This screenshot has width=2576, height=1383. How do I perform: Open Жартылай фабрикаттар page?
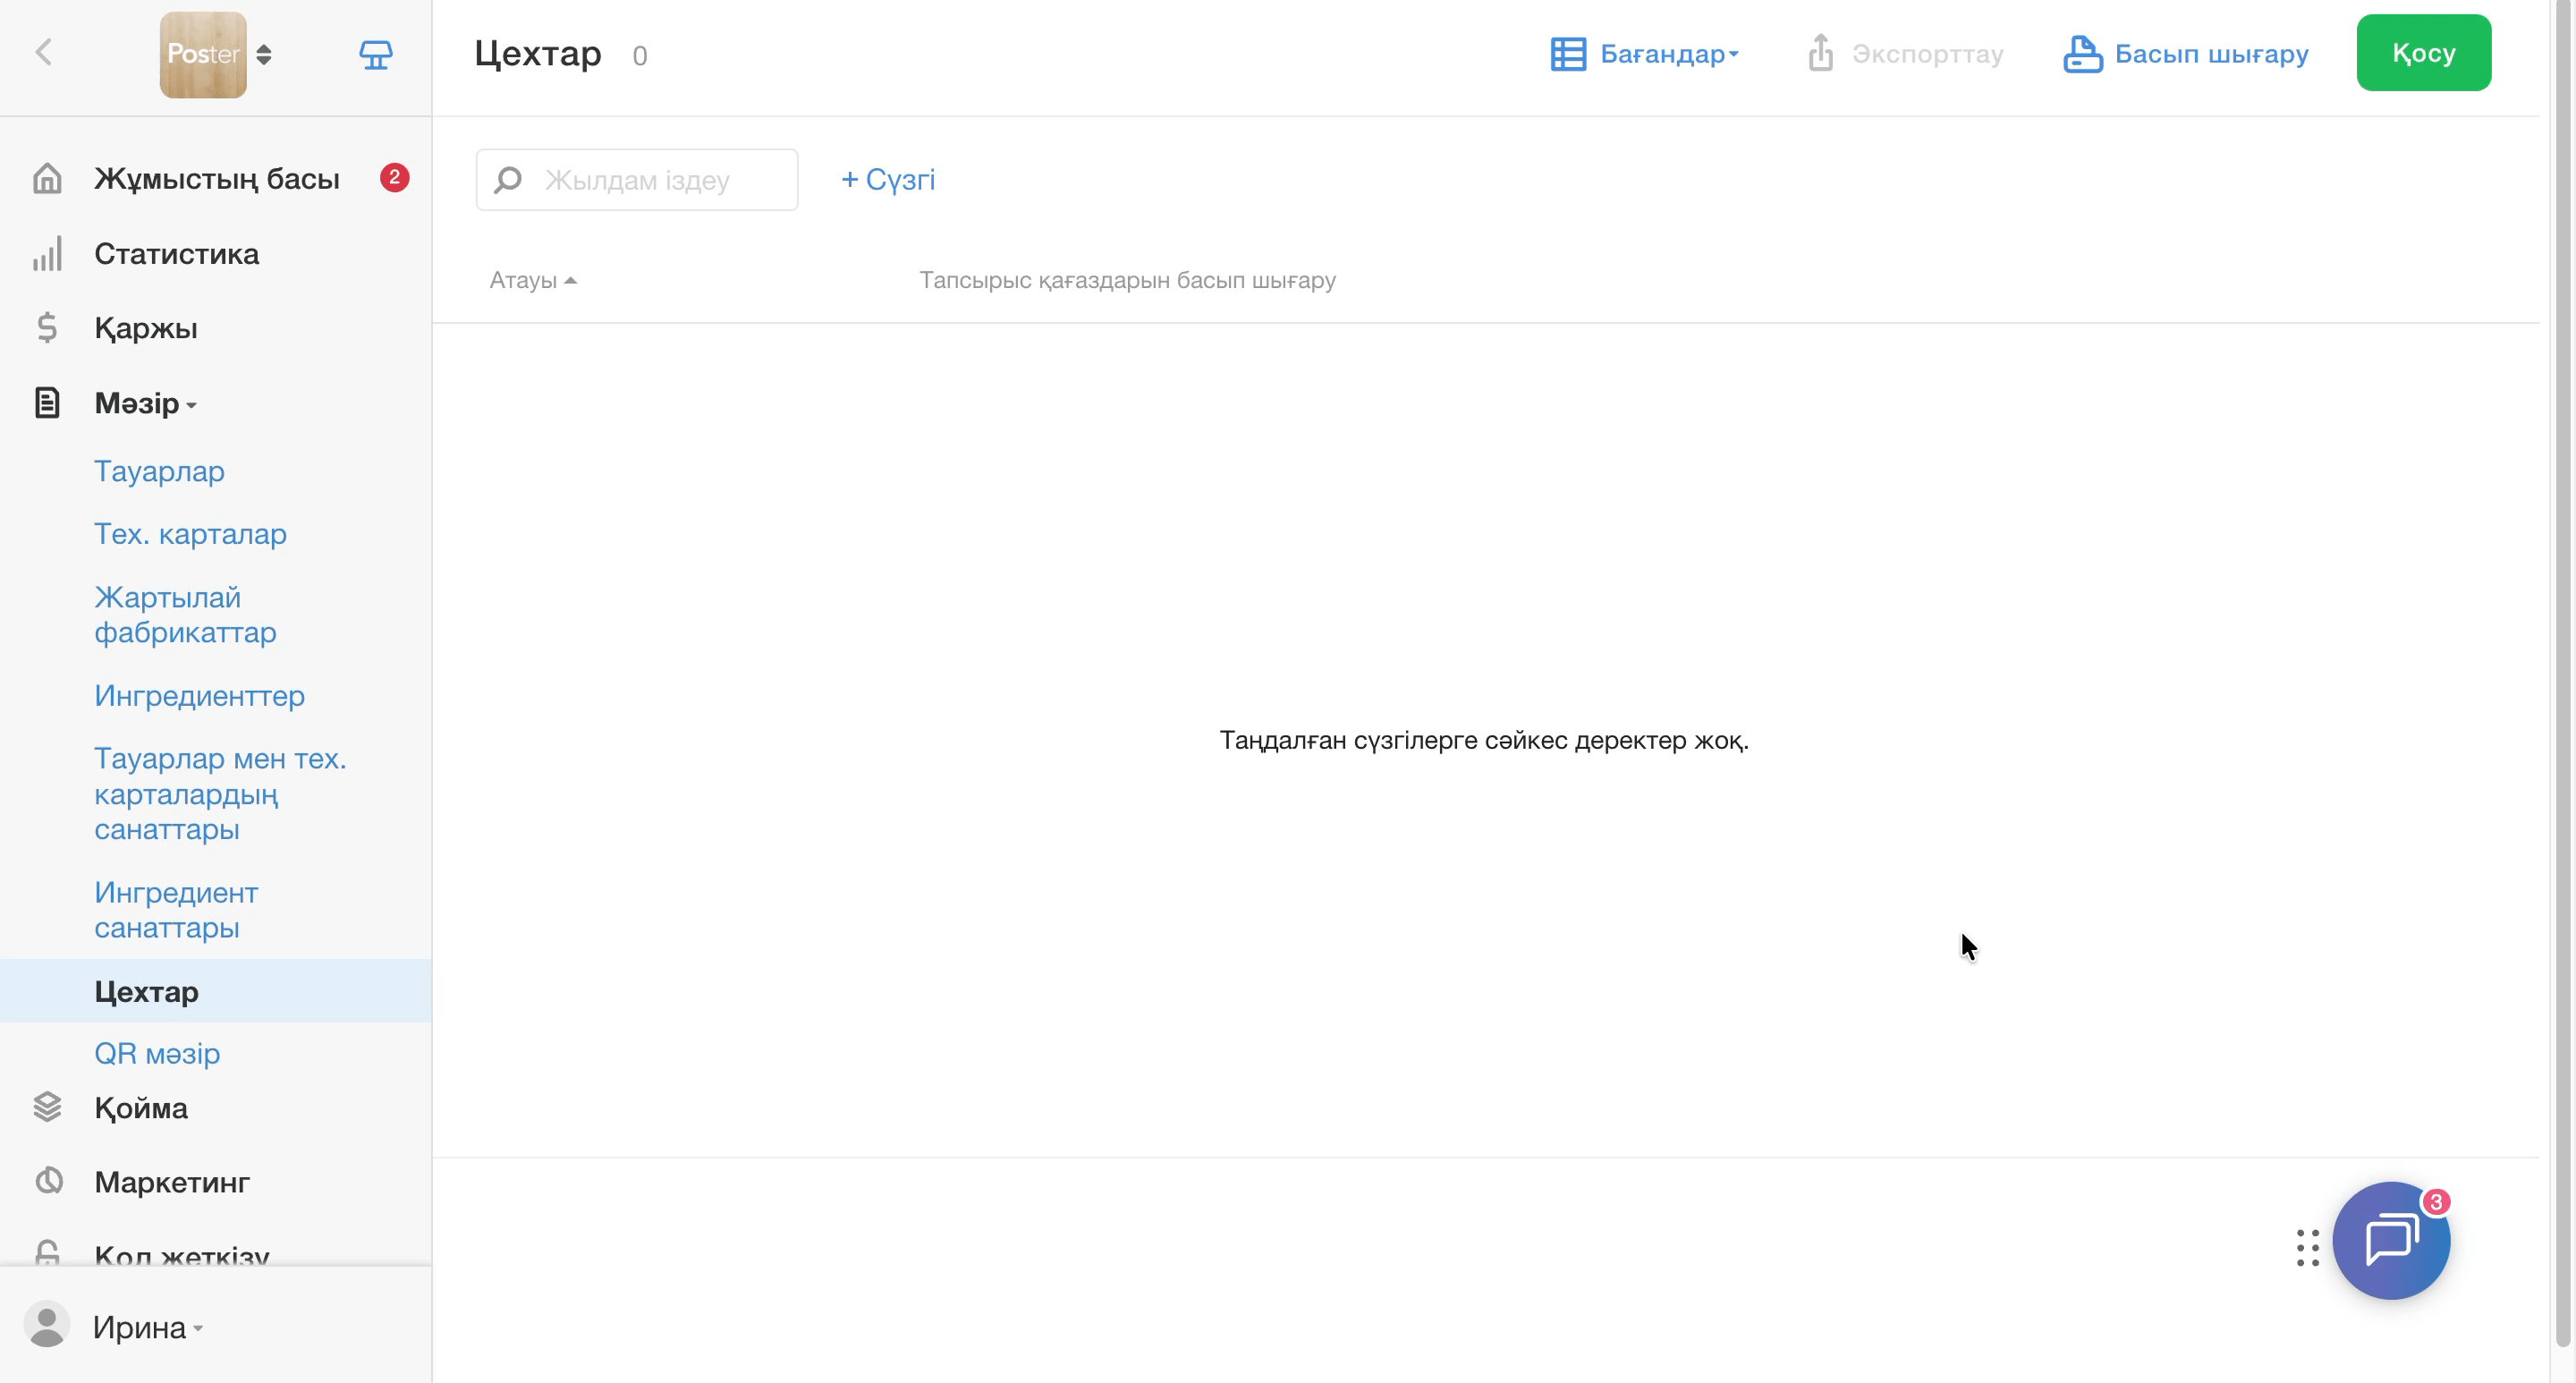coord(185,615)
